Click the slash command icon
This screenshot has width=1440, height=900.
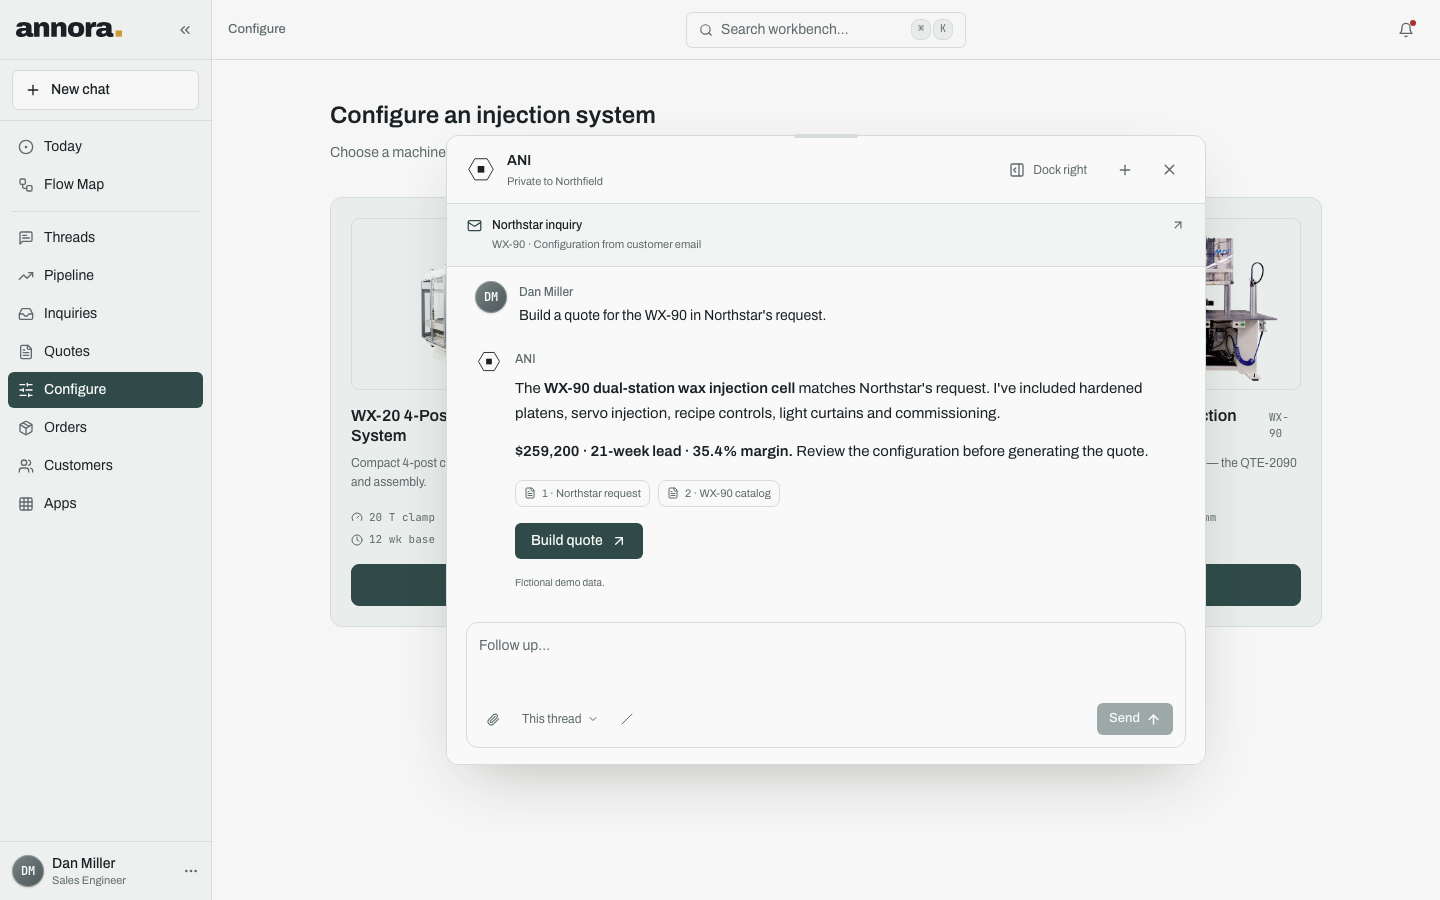click(x=627, y=719)
